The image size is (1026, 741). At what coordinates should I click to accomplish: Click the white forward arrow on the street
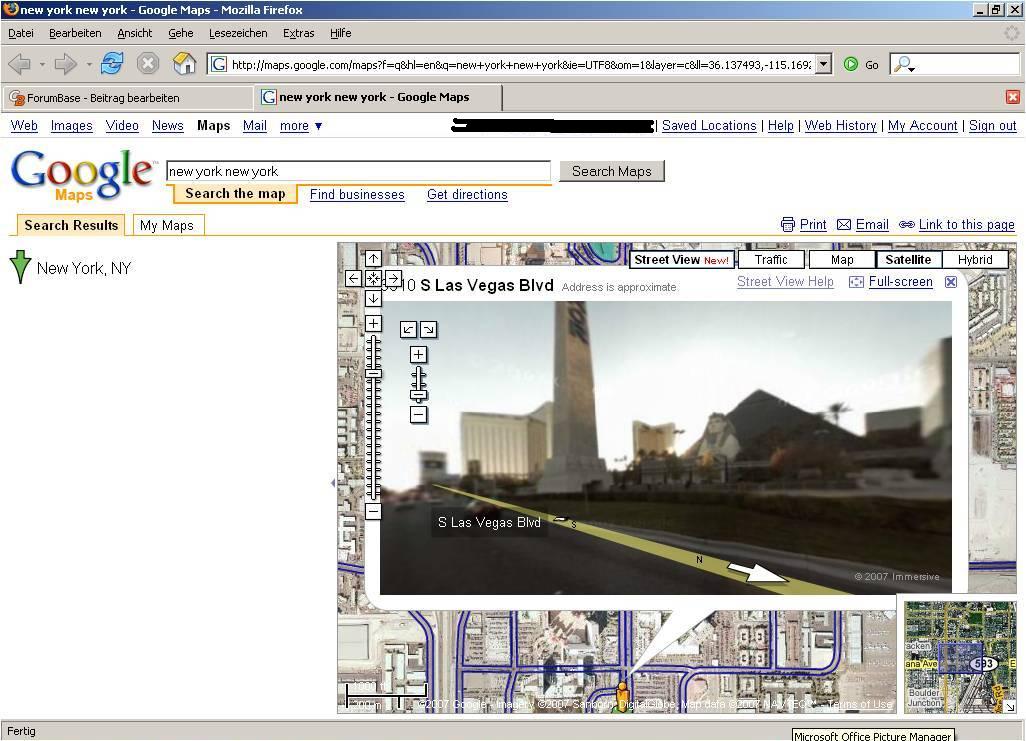758,571
